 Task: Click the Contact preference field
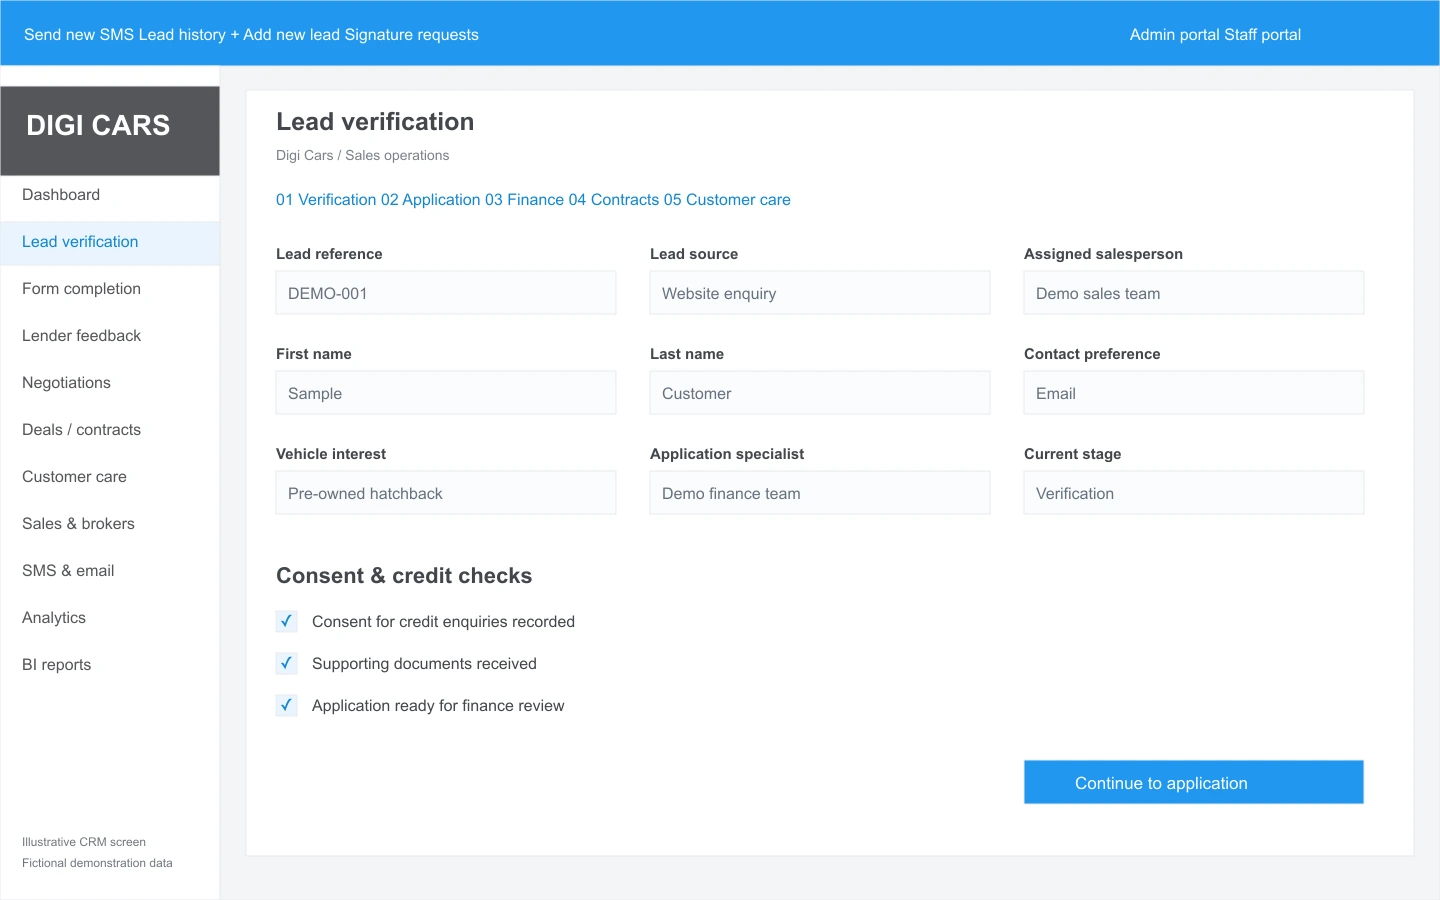click(1194, 393)
